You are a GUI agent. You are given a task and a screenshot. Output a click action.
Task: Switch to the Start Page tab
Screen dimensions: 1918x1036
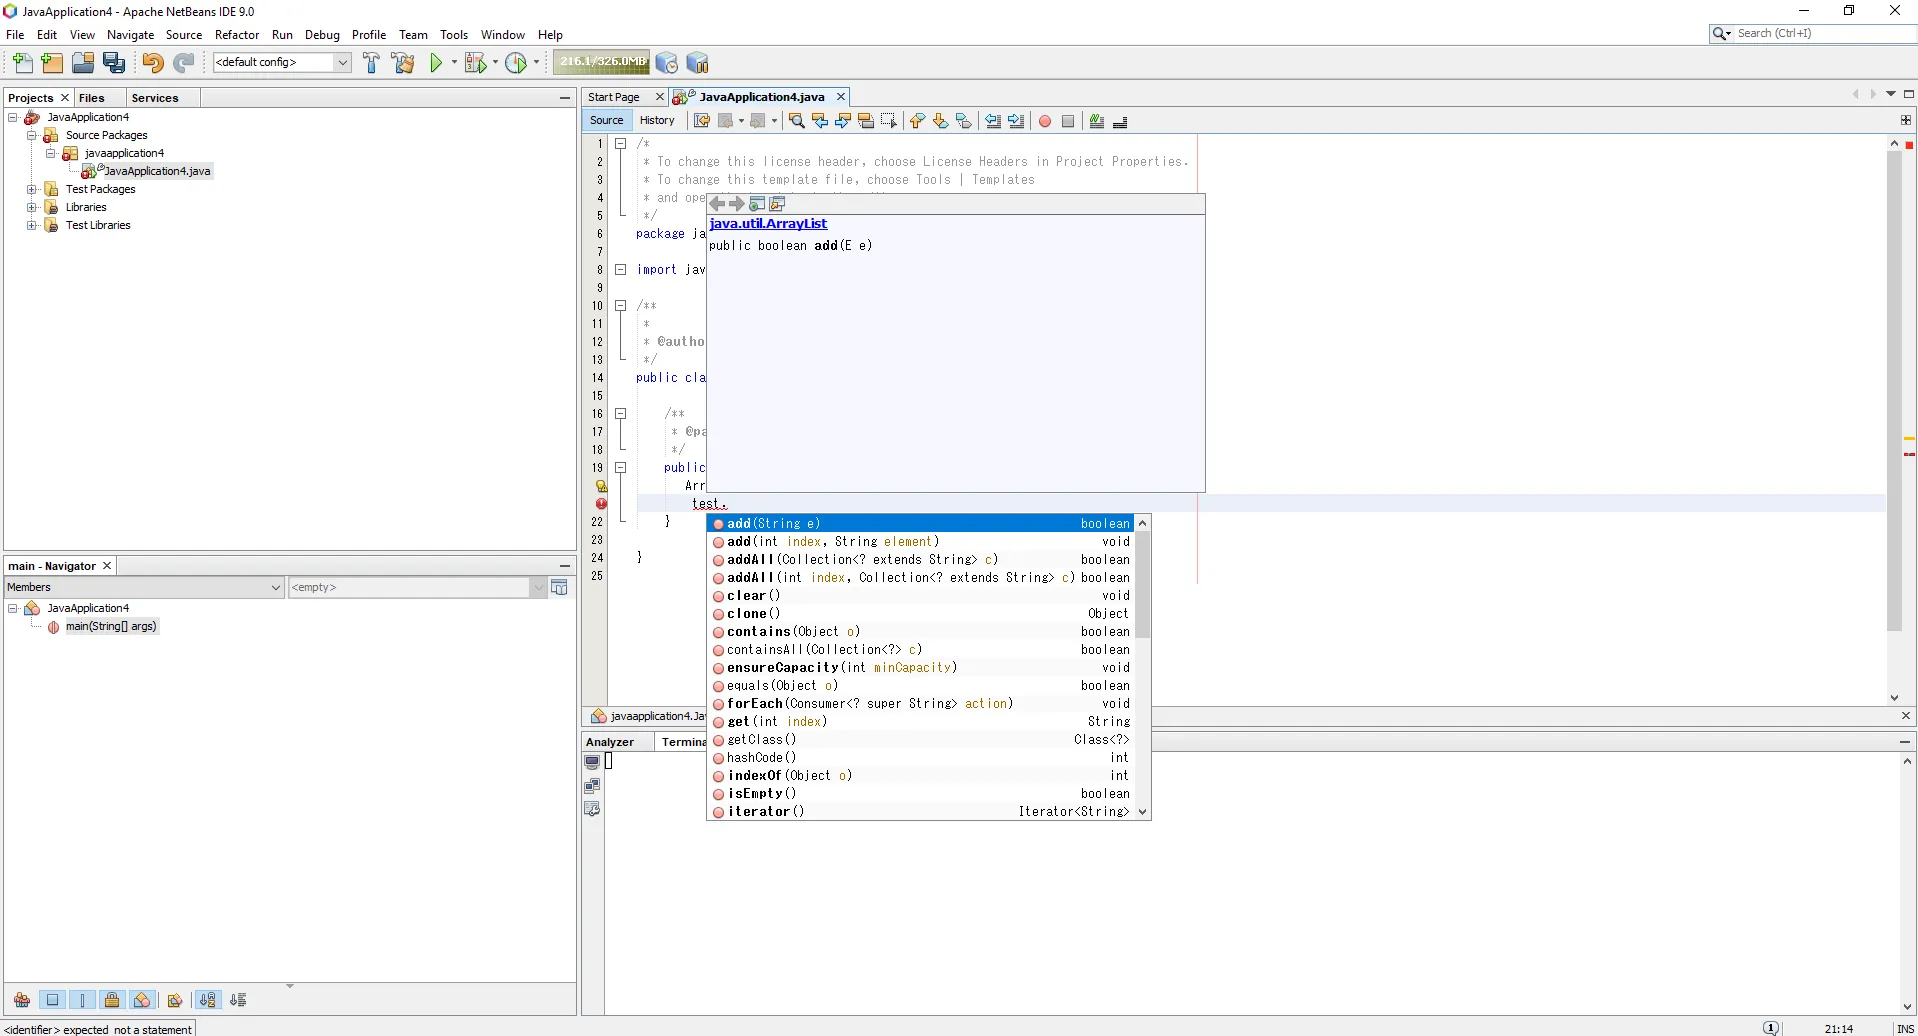(x=614, y=97)
